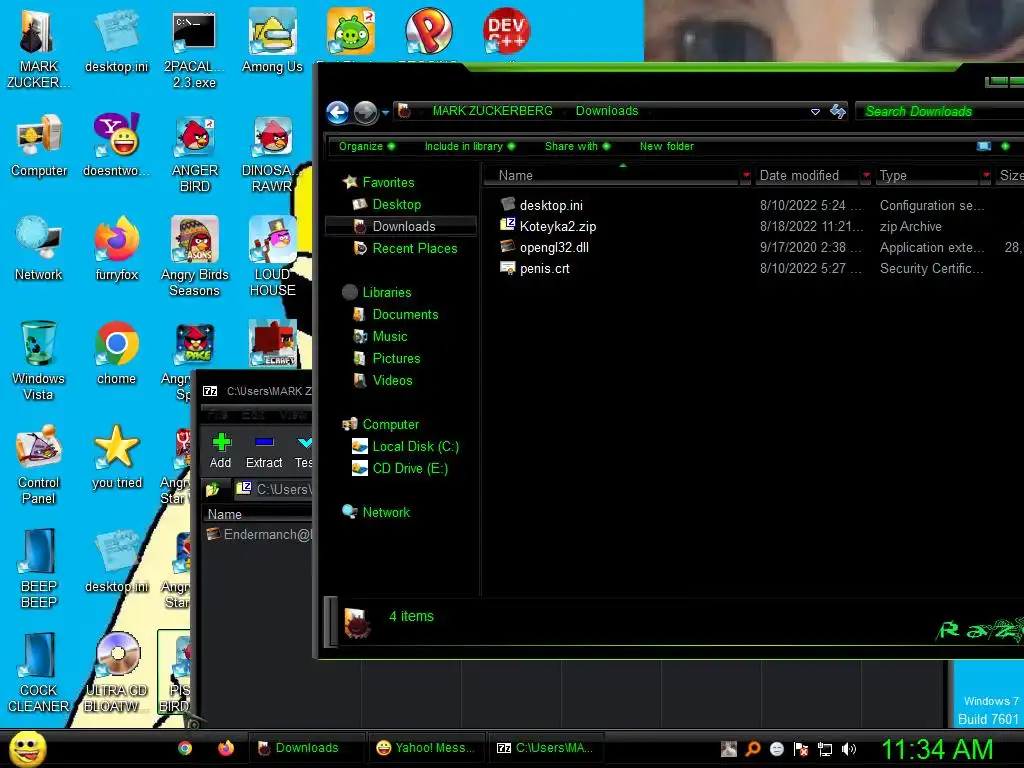Select the Koteyka2.zip file

click(558, 227)
